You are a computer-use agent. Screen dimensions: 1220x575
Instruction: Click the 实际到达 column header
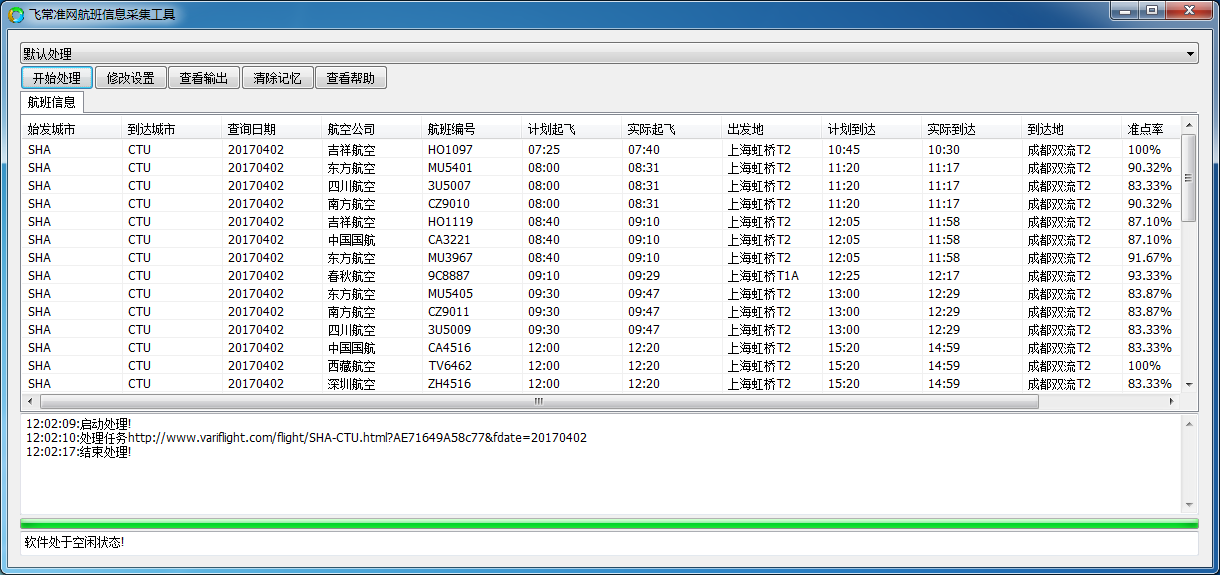click(972, 129)
